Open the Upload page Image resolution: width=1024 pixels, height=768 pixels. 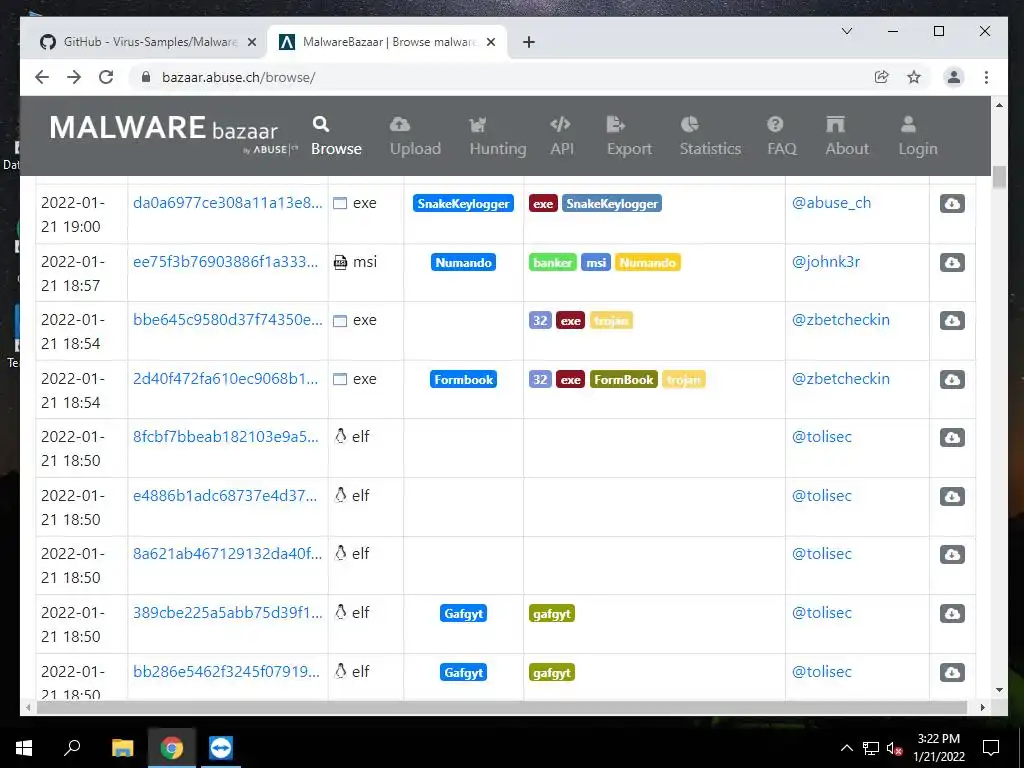click(415, 136)
